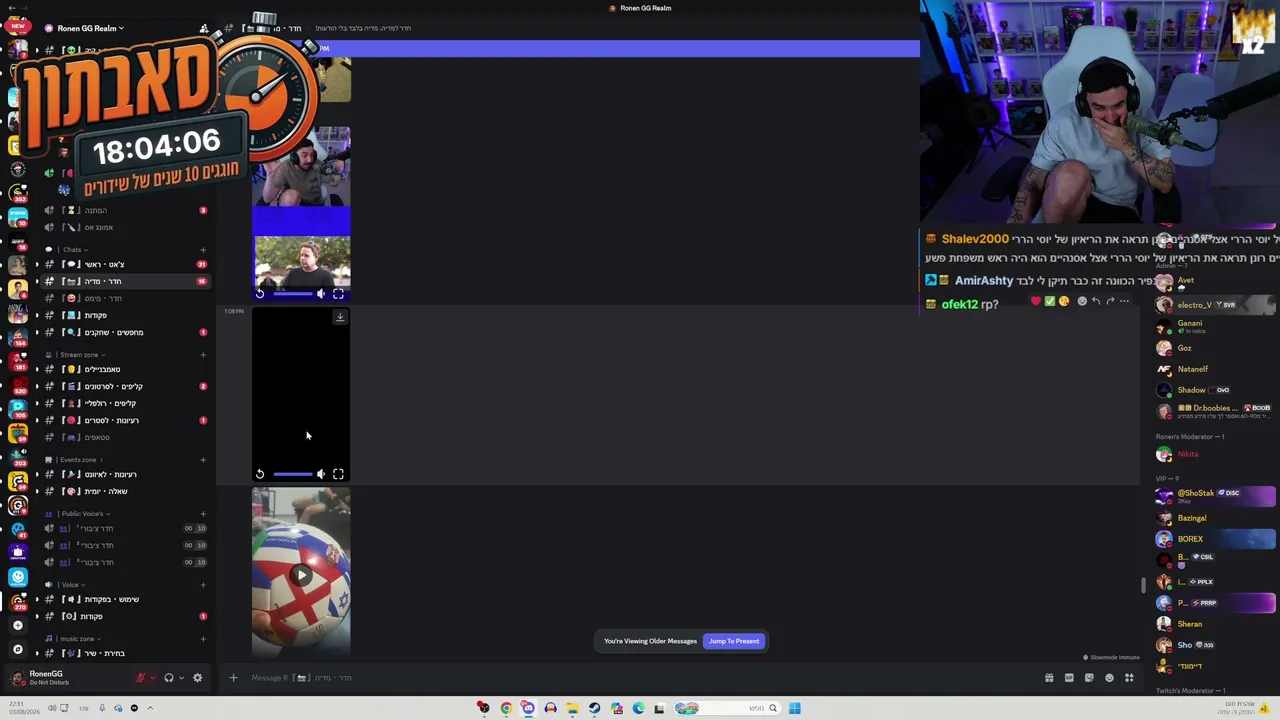1280x720 pixels.
Task: Open the Discover servers compass icon
Action: 17,649
